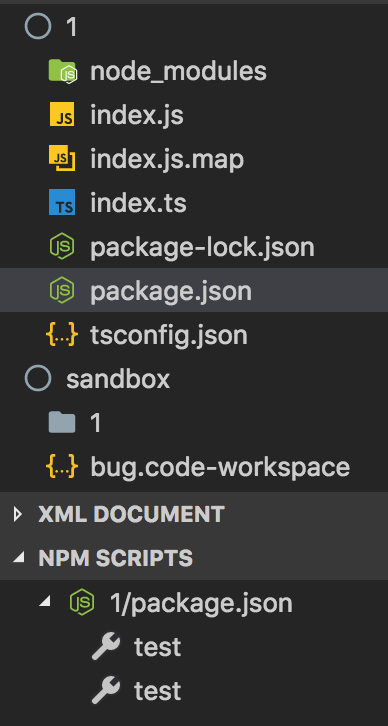Expand the XML DOCUMENT section arrow
Screen dimensions: 388x726
click(18, 514)
